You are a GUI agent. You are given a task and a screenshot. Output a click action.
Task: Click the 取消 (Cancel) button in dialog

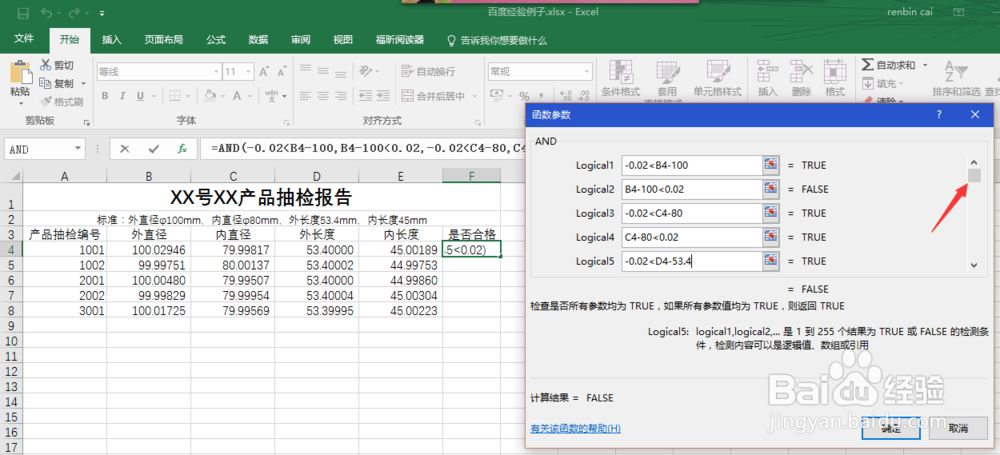click(958, 428)
